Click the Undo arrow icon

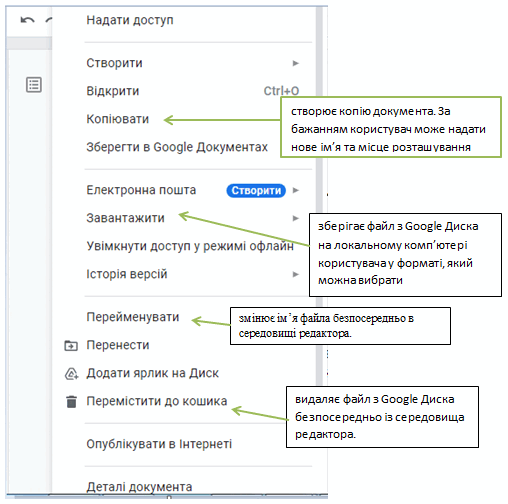coord(27,20)
